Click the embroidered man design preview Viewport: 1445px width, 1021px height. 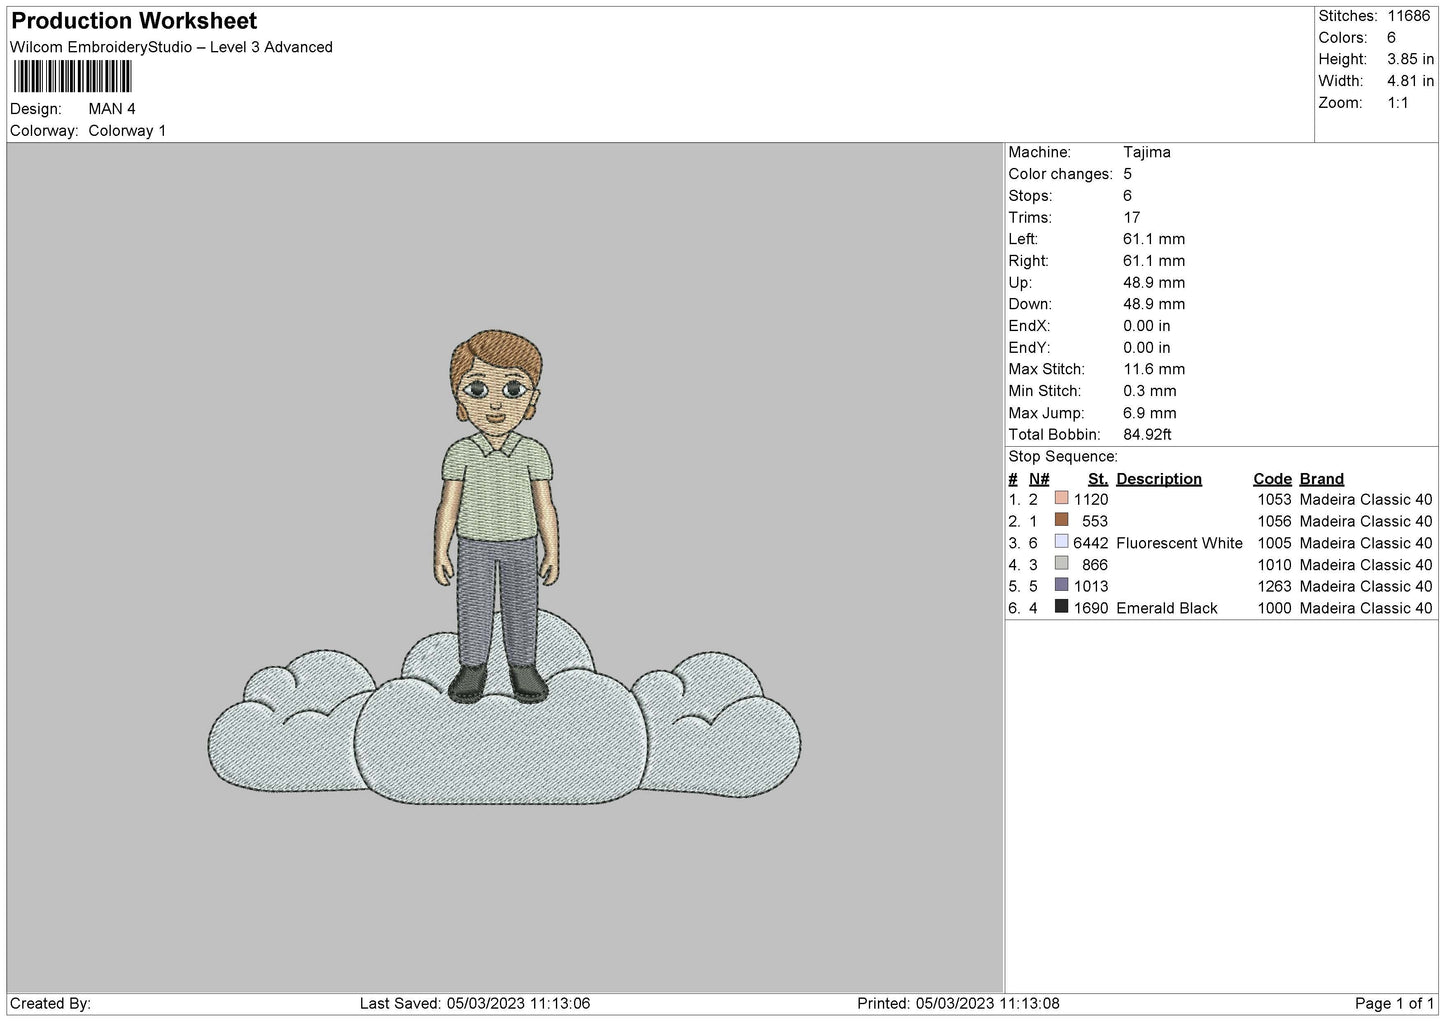click(504, 567)
